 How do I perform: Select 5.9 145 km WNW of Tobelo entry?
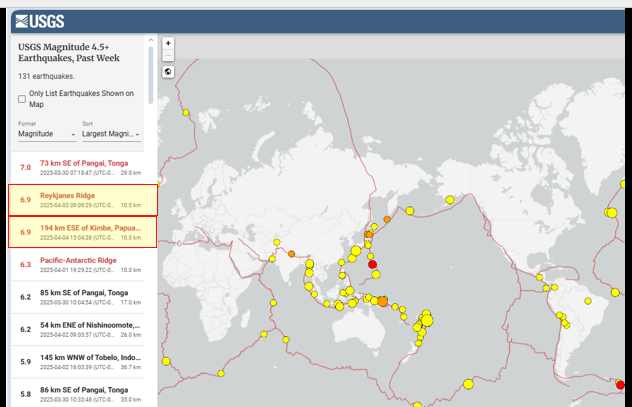pos(77,361)
